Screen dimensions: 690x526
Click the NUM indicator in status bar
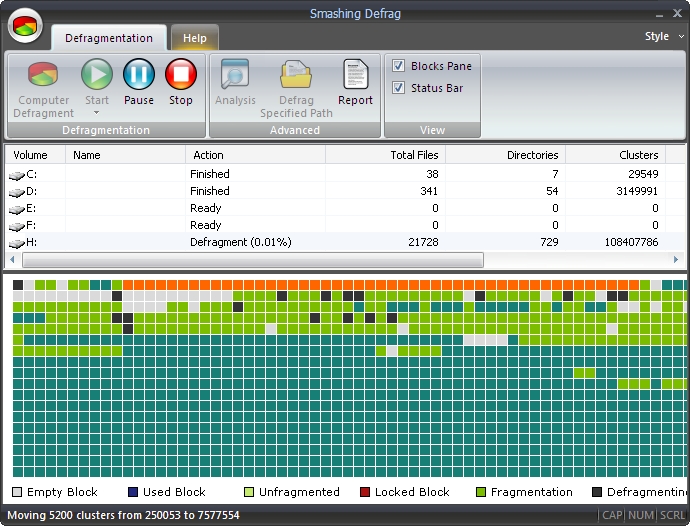(x=641, y=515)
